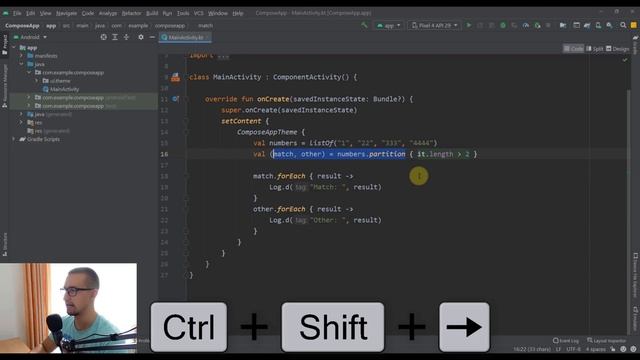Open the AVD Manager icon
Viewport: 640px width, 360px height.
click(x=598, y=25)
